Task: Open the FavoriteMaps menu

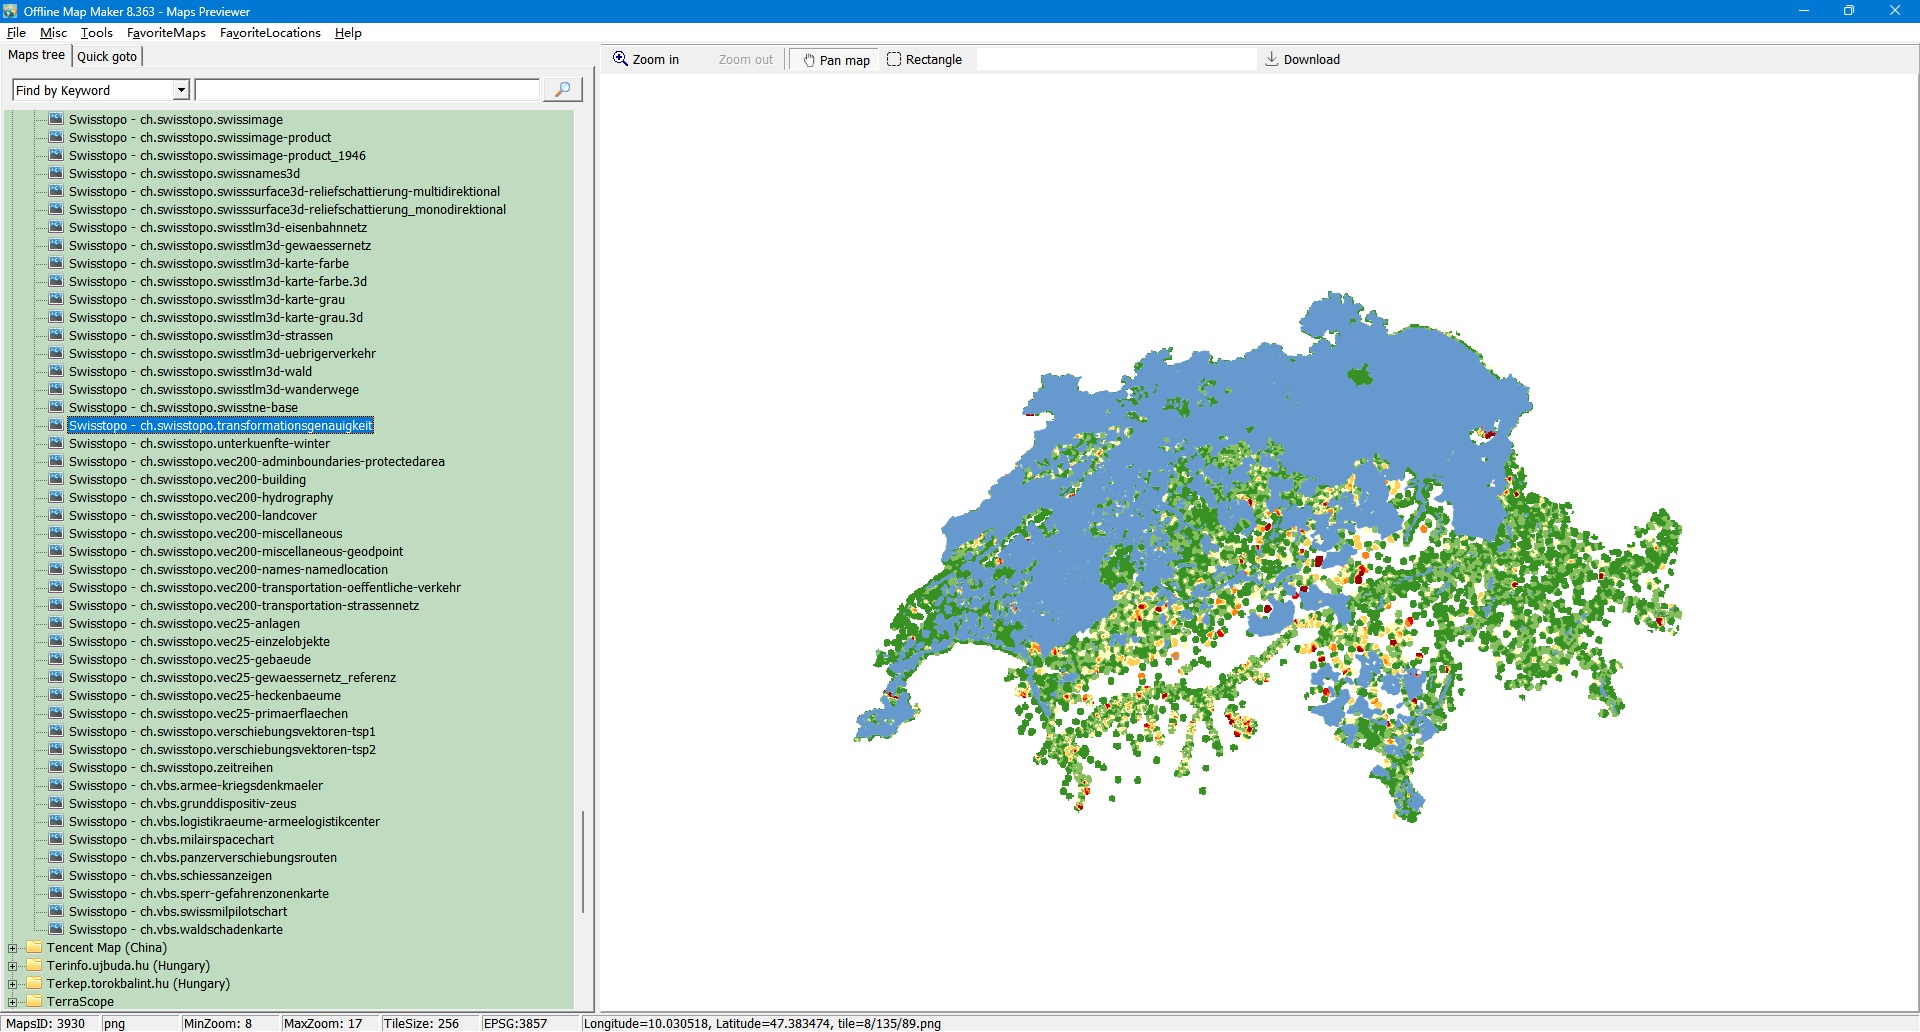Action: coord(166,33)
